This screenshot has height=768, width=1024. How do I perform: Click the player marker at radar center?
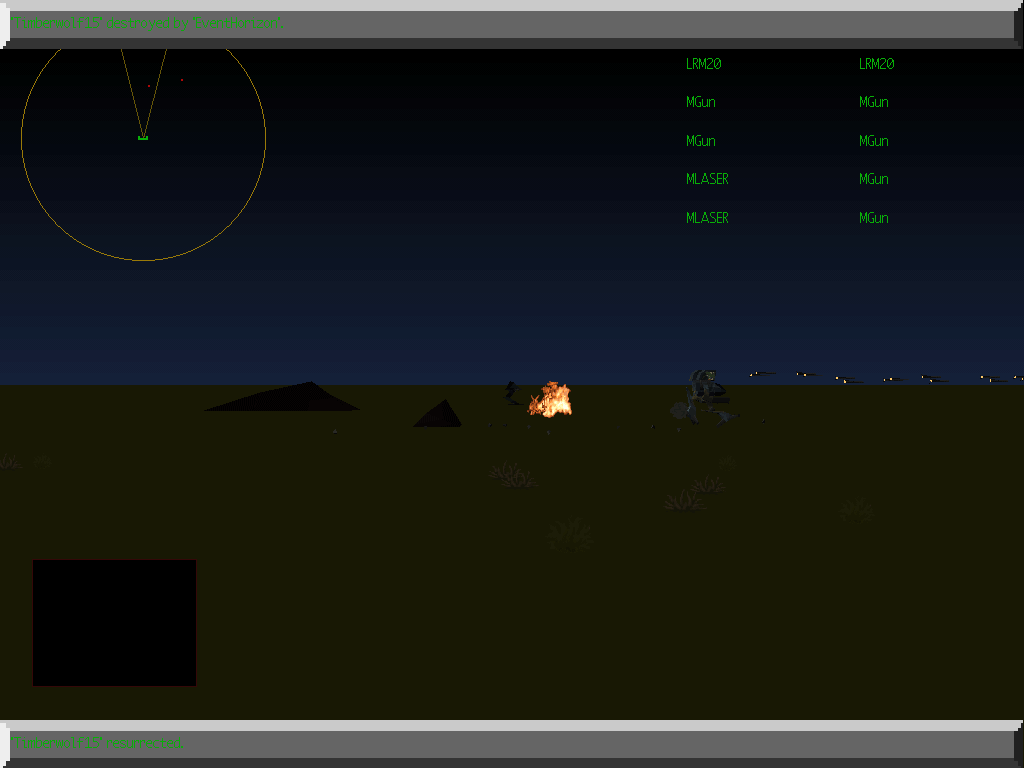click(x=142, y=135)
